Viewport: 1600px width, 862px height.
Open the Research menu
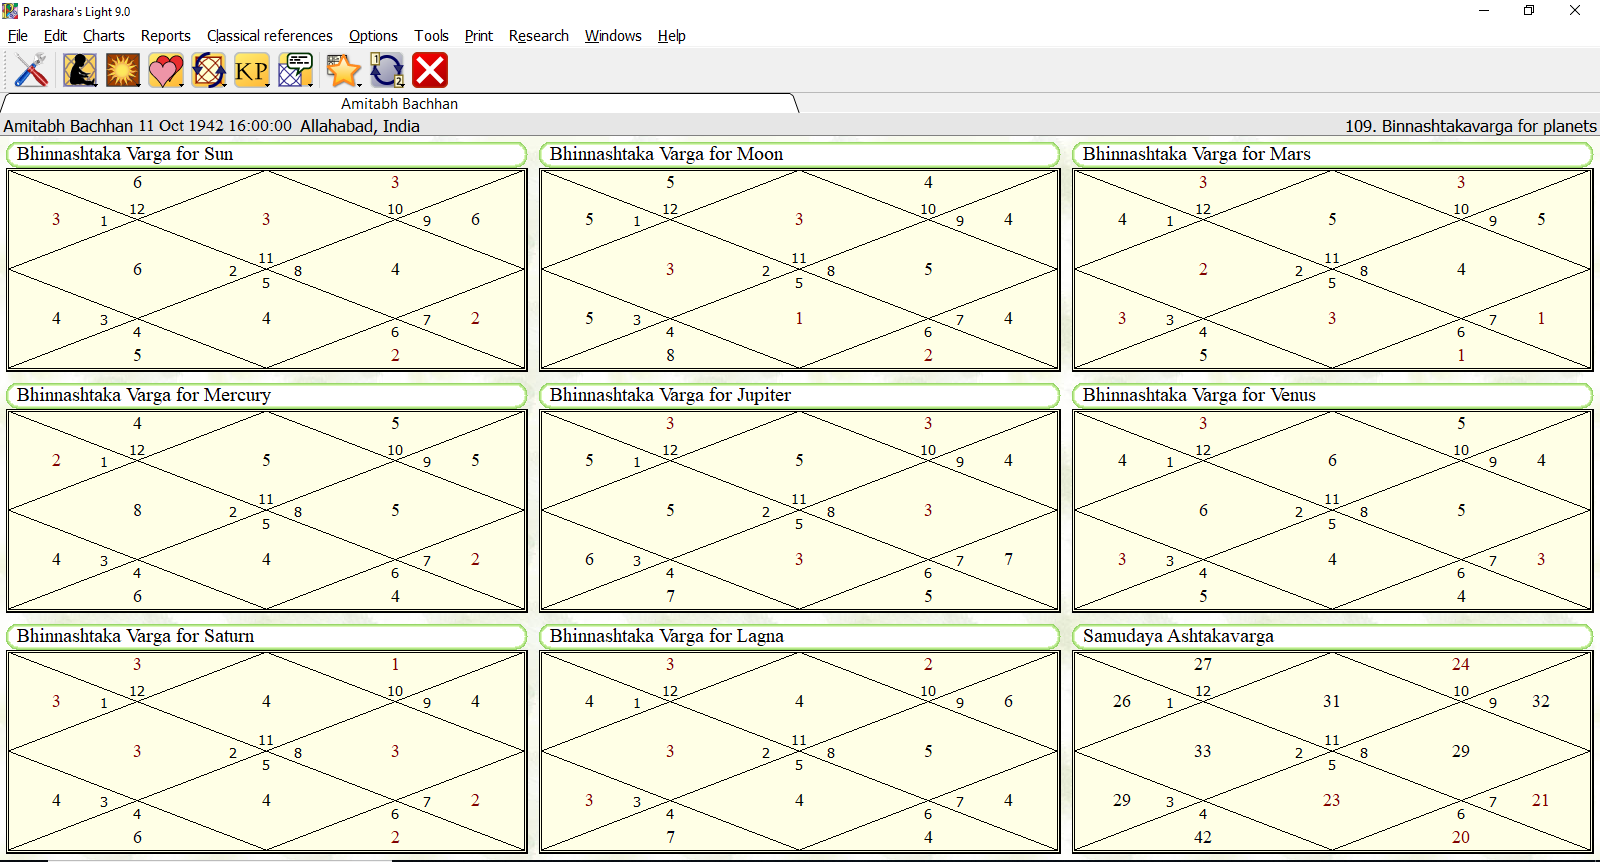click(539, 36)
